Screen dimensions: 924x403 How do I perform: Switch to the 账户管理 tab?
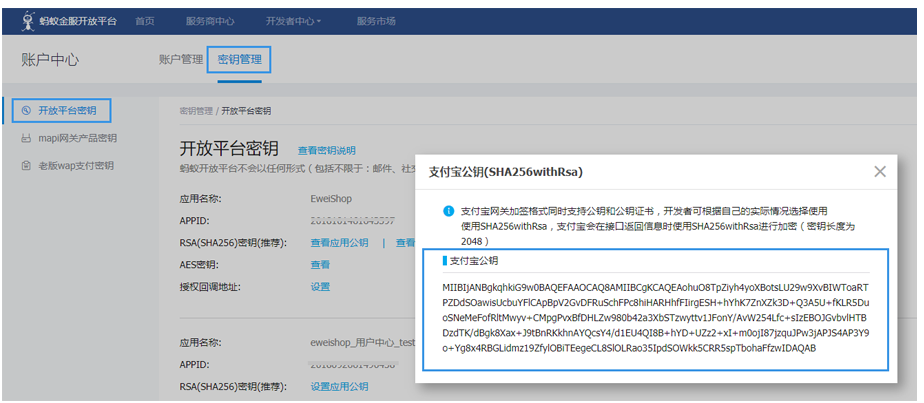coord(181,60)
